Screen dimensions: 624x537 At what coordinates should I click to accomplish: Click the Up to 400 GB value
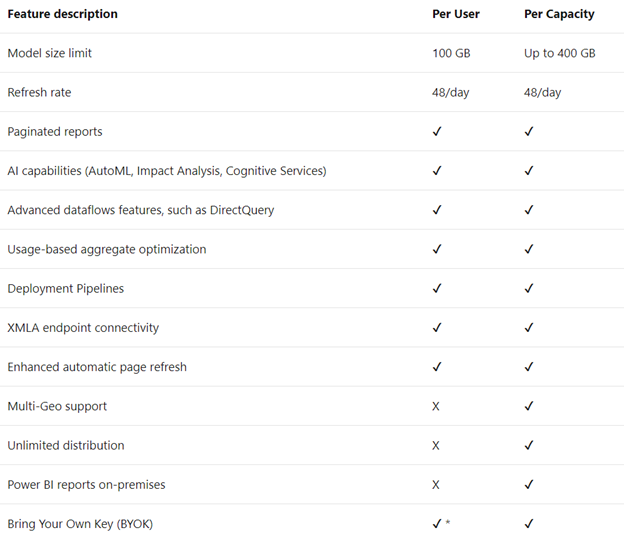(559, 53)
